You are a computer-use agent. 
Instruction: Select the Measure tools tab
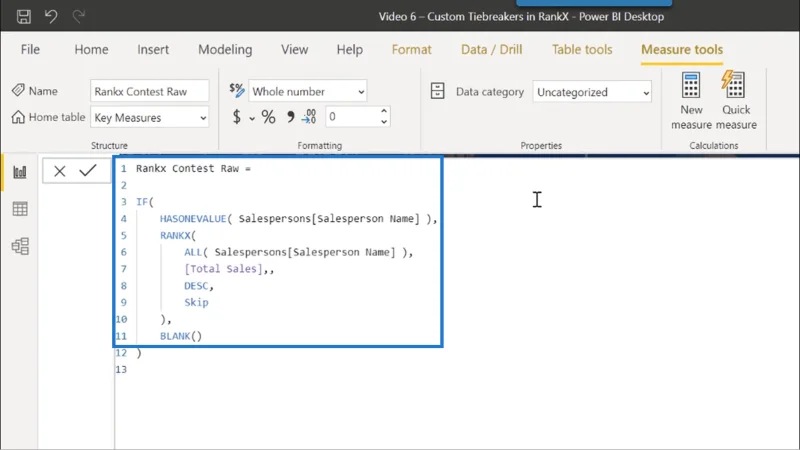[682, 49]
